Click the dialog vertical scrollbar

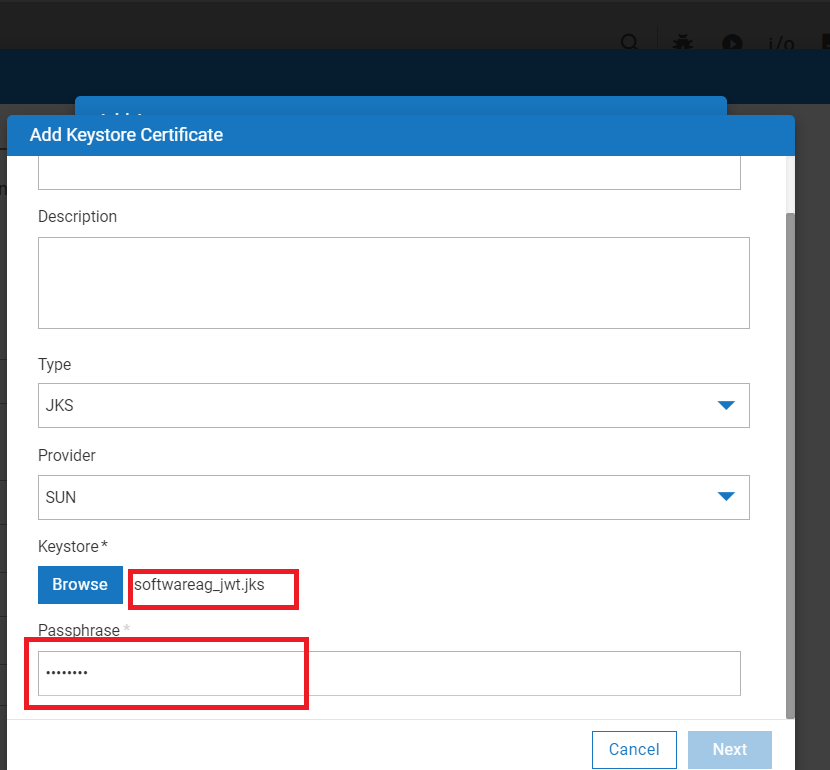click(790, 460)
